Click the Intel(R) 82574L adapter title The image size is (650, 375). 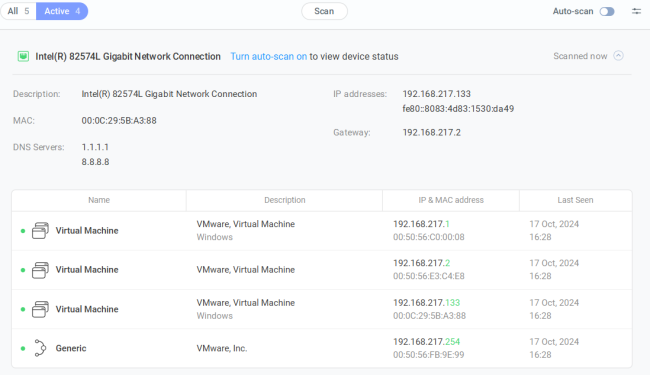(128, 56)
